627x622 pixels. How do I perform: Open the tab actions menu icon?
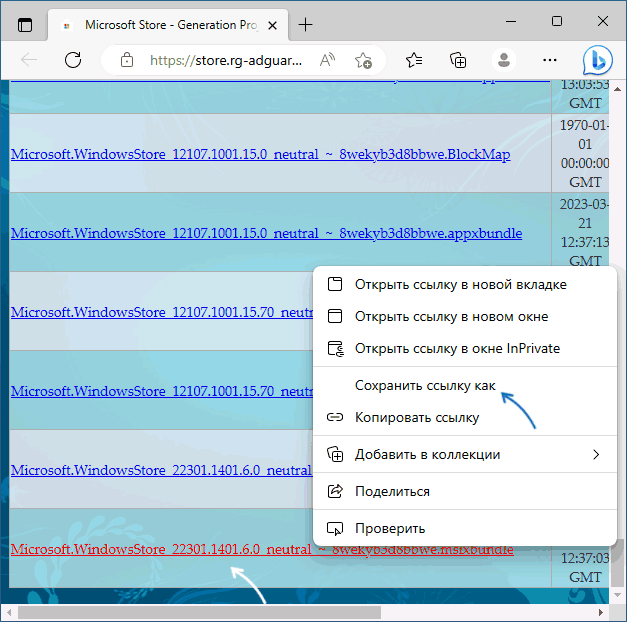click(x=25, y=25)
